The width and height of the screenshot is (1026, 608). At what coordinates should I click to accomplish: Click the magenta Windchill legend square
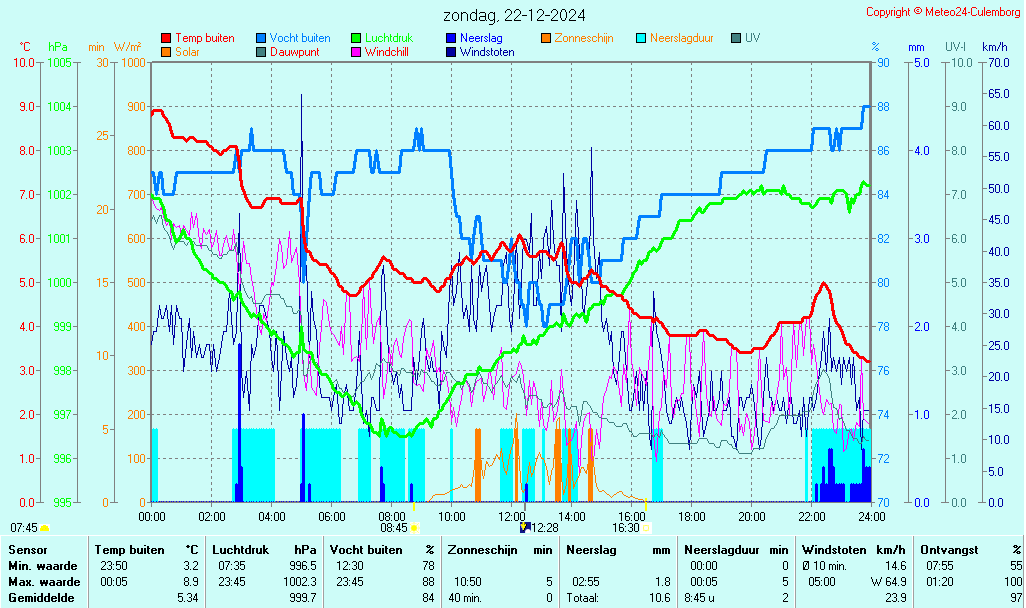pos(356,52)
